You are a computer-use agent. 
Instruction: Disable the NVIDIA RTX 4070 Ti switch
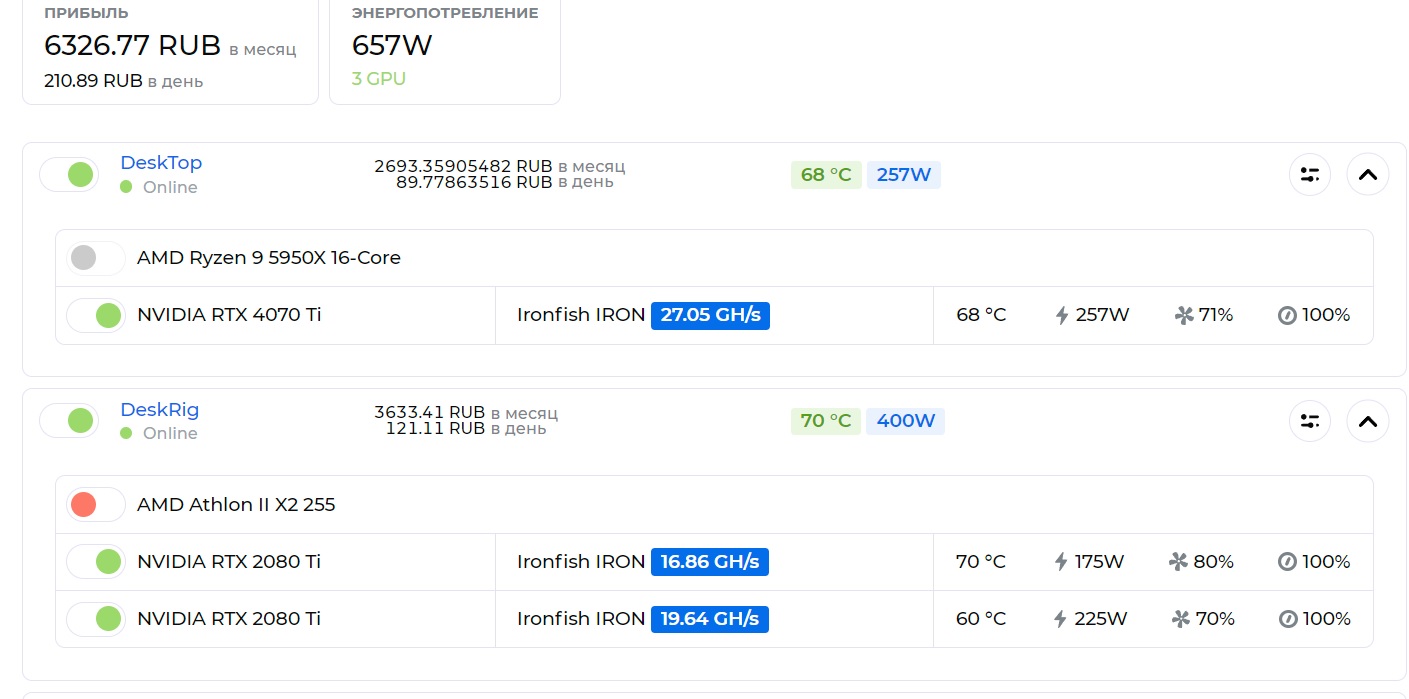click(95, 316)
